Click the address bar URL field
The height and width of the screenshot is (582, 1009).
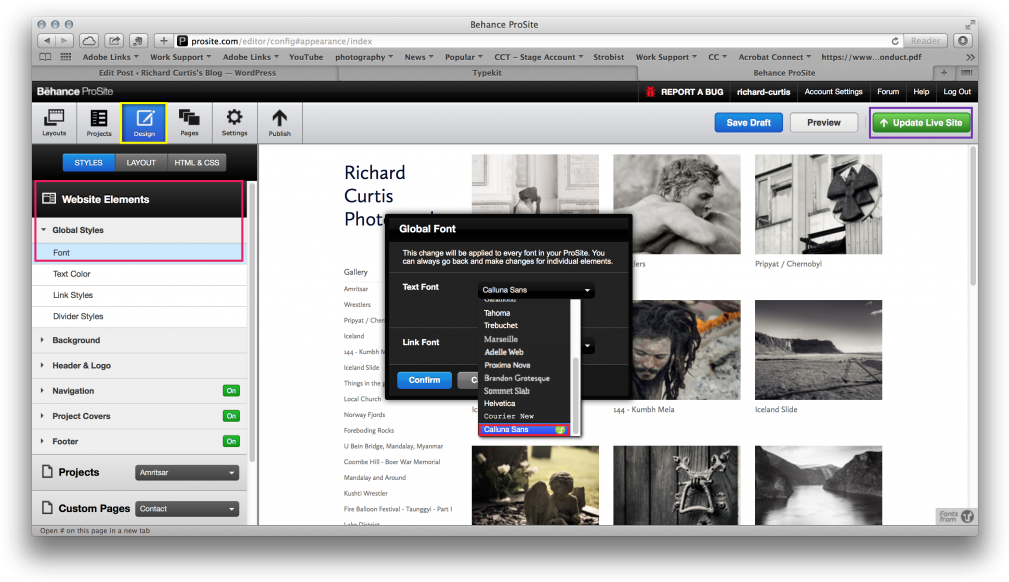pyautogui.click(x=537, y=41)
